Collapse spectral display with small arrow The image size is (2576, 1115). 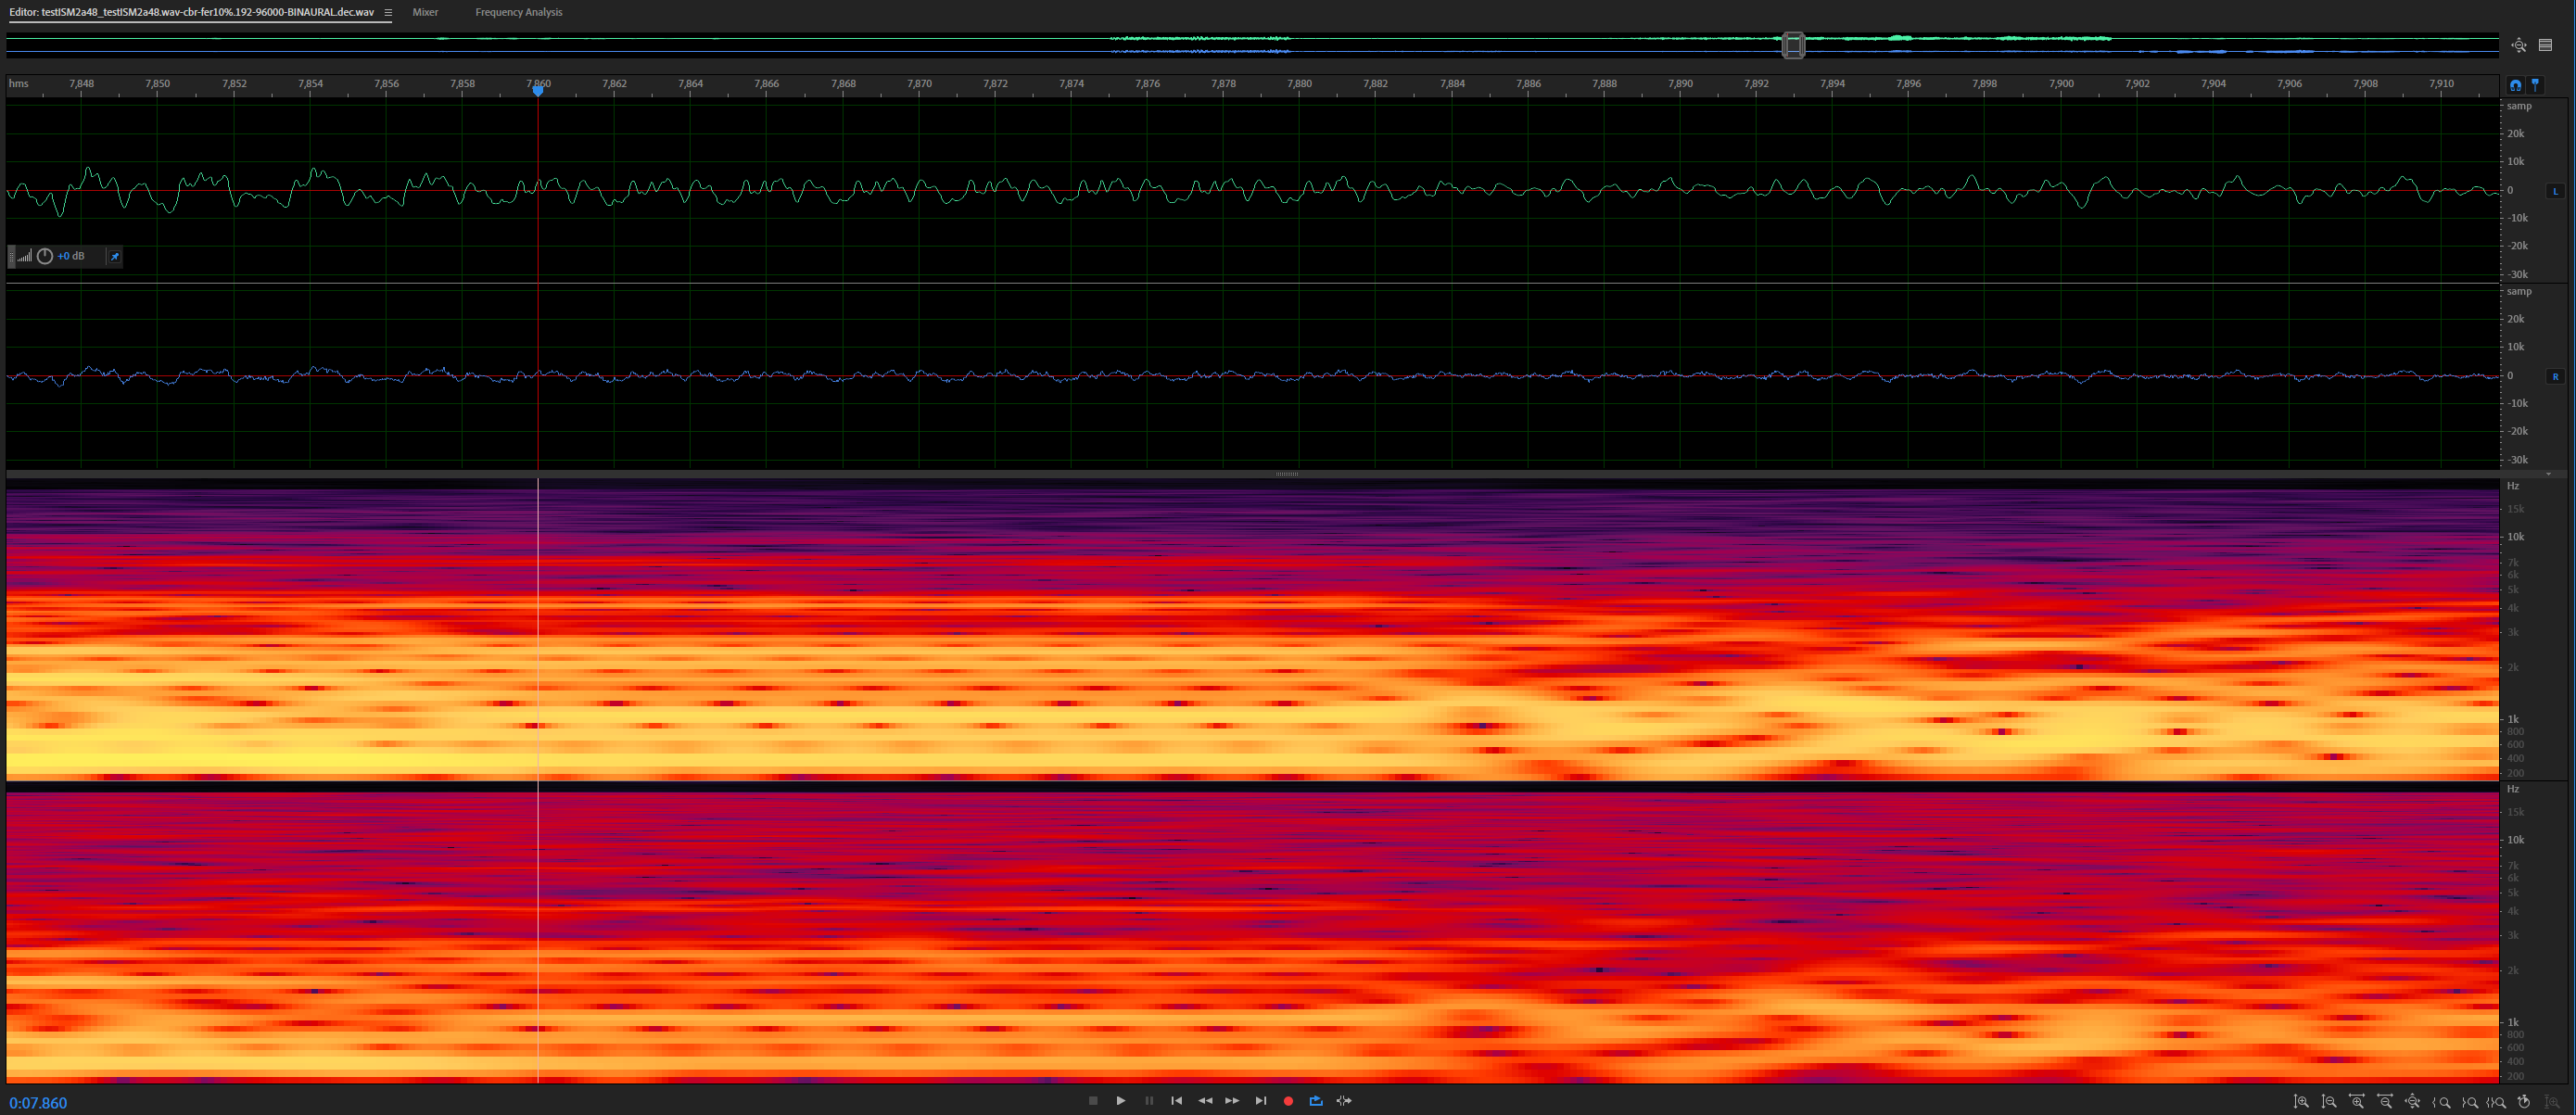click(x=2548, y=474)
